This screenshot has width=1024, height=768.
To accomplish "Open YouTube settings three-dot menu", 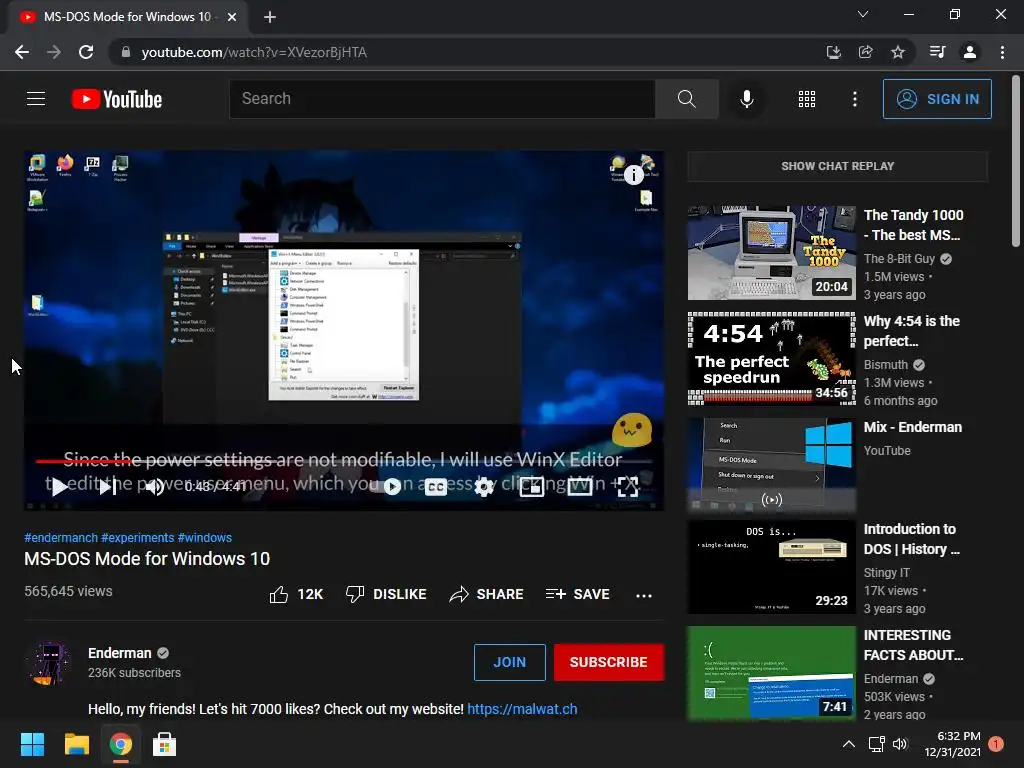I will click(x=854, y=99).
